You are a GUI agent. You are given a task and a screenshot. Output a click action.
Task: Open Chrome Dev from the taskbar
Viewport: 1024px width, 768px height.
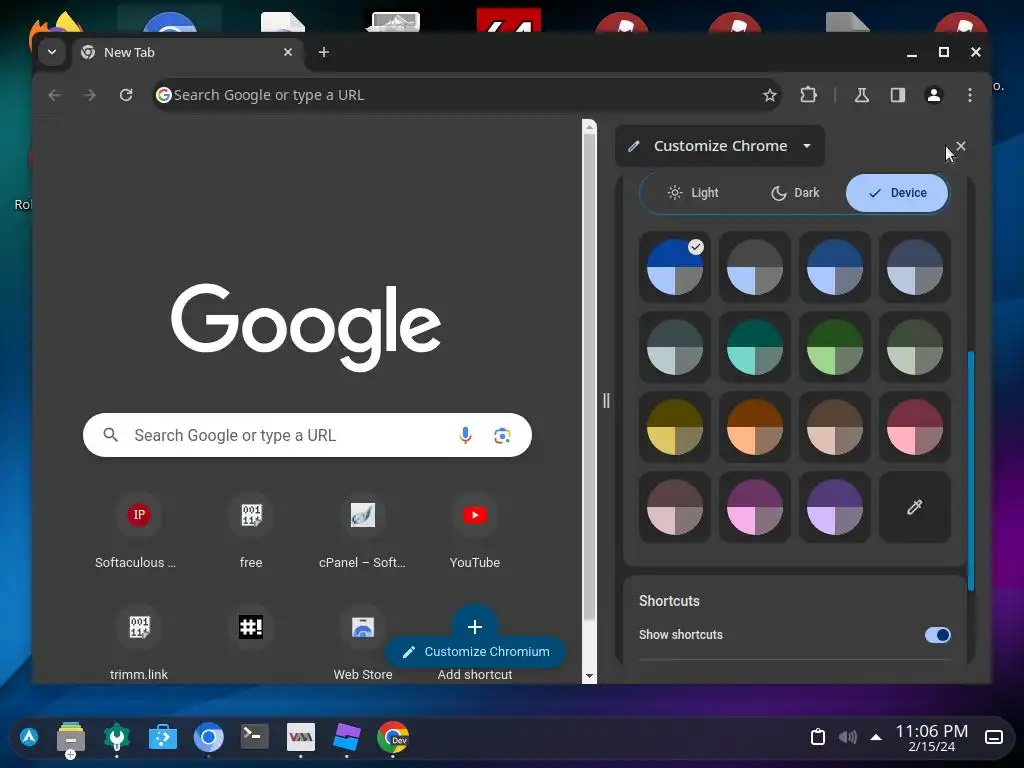(x=392, y=738)
